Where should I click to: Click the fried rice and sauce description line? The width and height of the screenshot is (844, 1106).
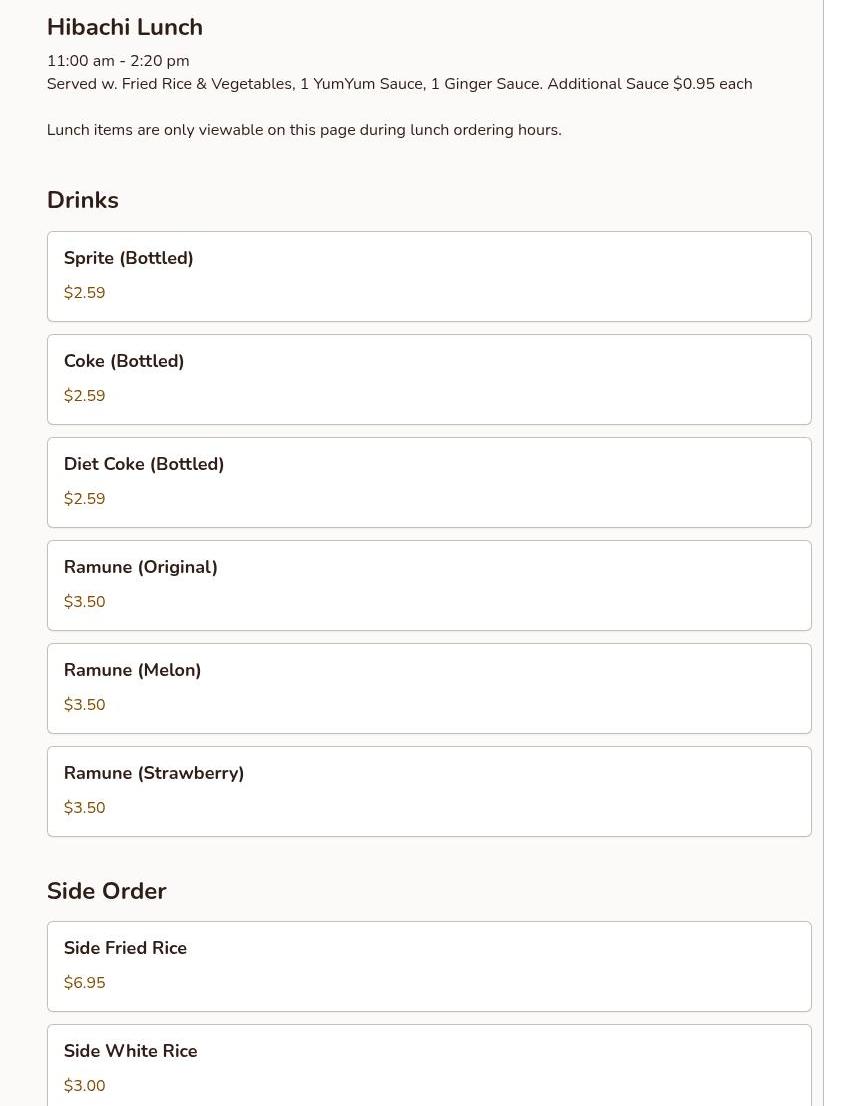(x=399, y=84)
